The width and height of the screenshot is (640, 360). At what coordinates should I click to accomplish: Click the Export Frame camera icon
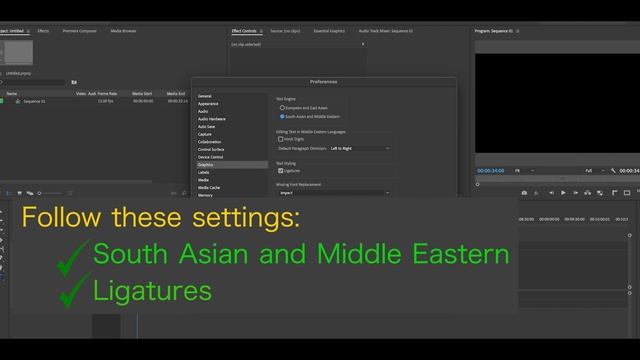[x=524, y=193]
